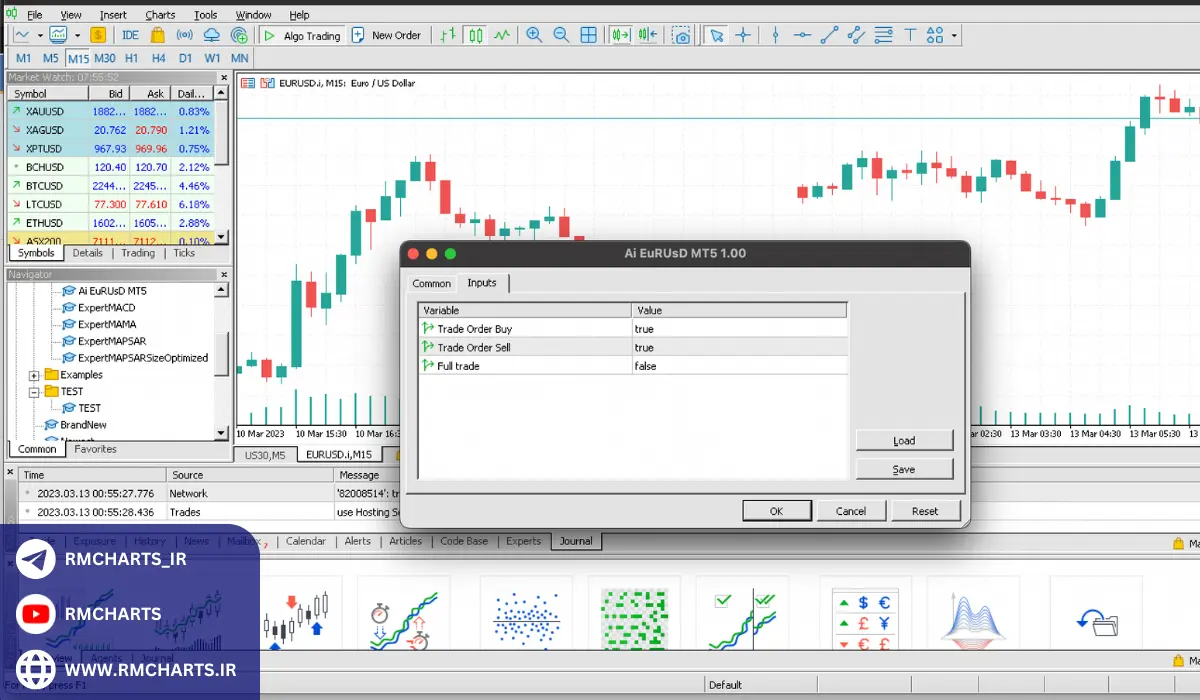Select the crosshair tool

[743, 35]
